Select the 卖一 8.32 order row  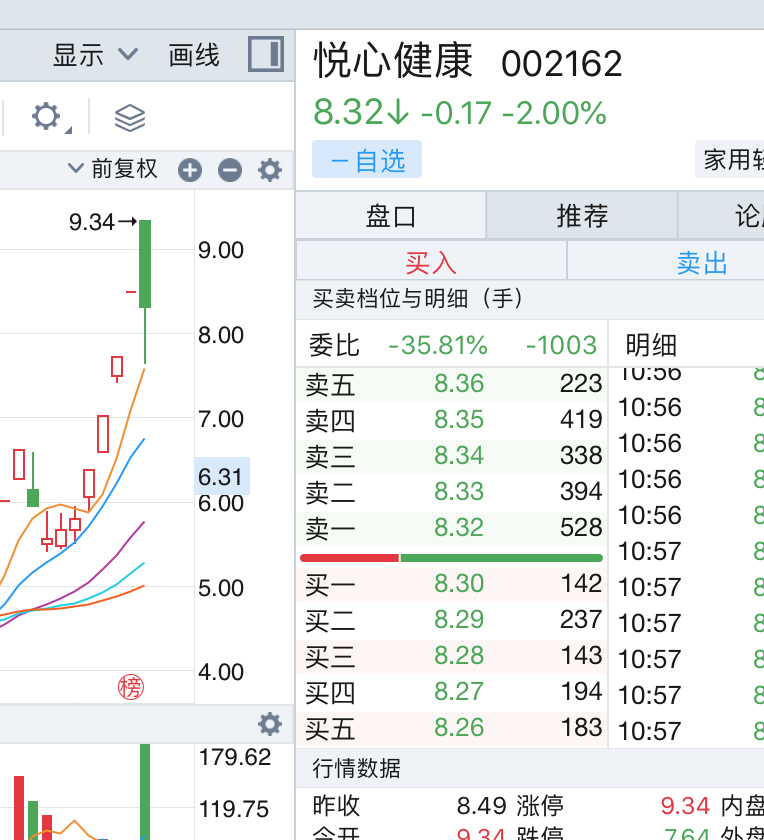(453, 528)
